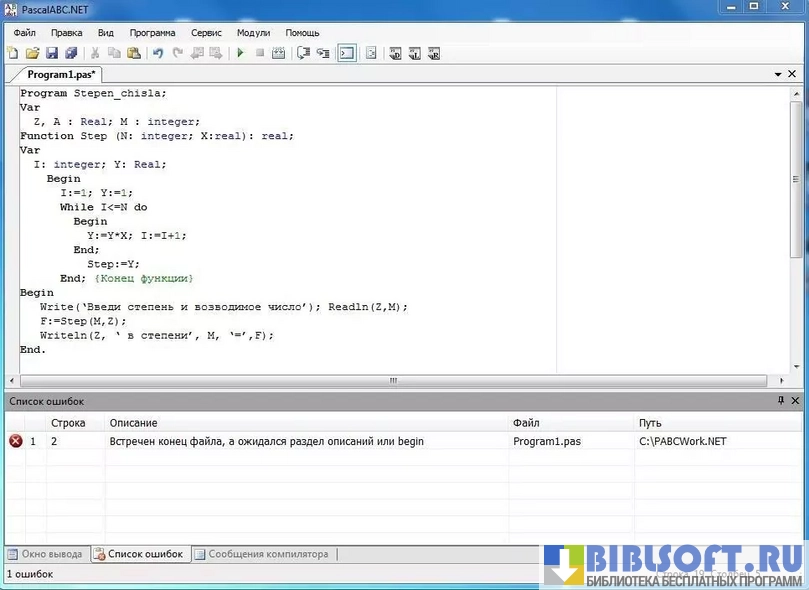The width and height of the screenshot is (809, 590).
Task: Click the Paste clipboard icon
Action: pyautogui.click(x=133, y=53)
